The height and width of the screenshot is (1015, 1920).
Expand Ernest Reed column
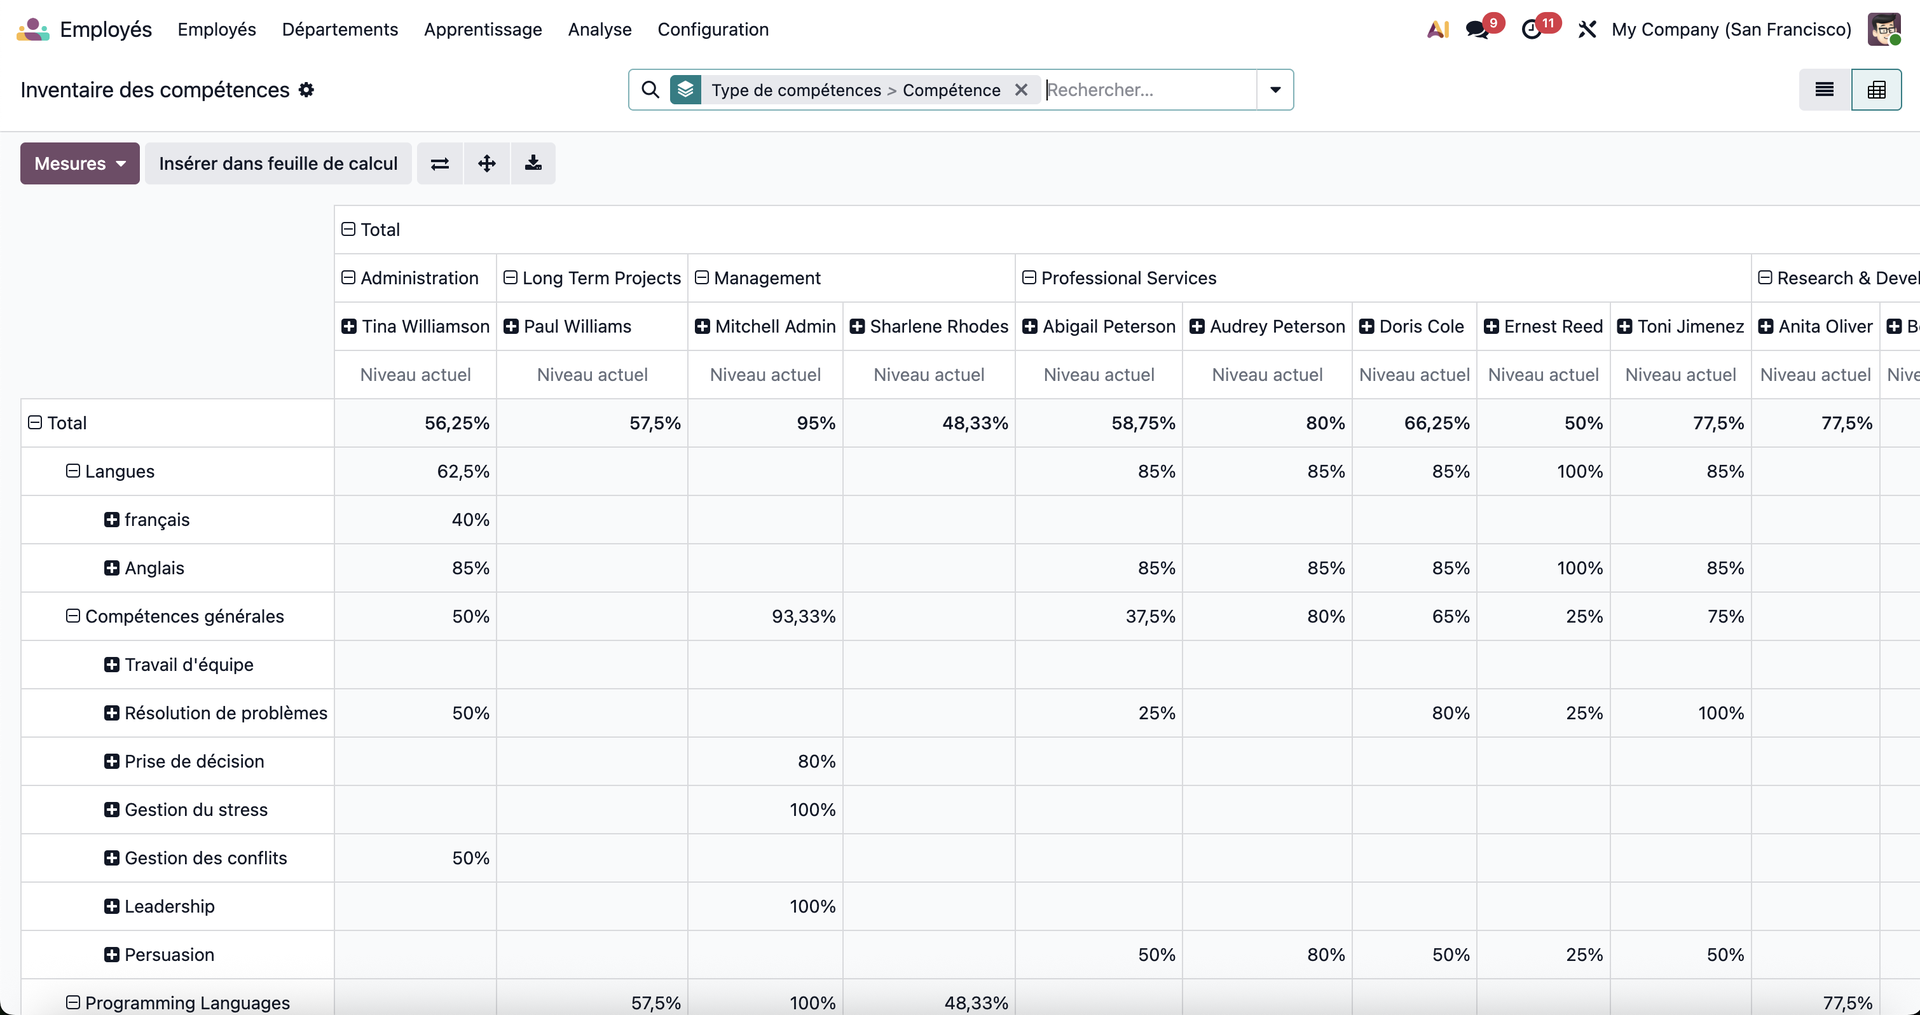pos(1491,326)
